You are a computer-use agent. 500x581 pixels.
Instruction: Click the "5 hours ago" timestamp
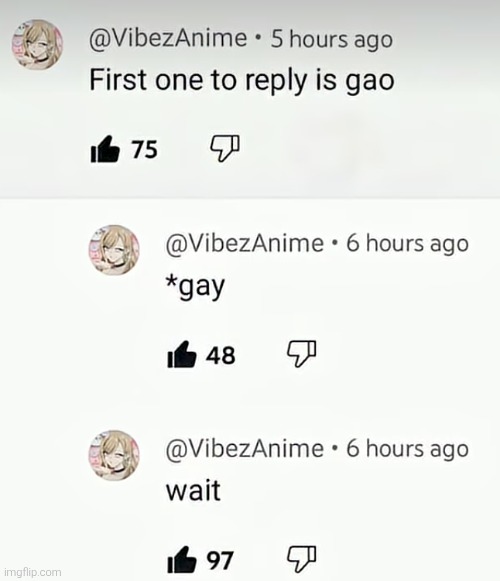pos(331,39)
